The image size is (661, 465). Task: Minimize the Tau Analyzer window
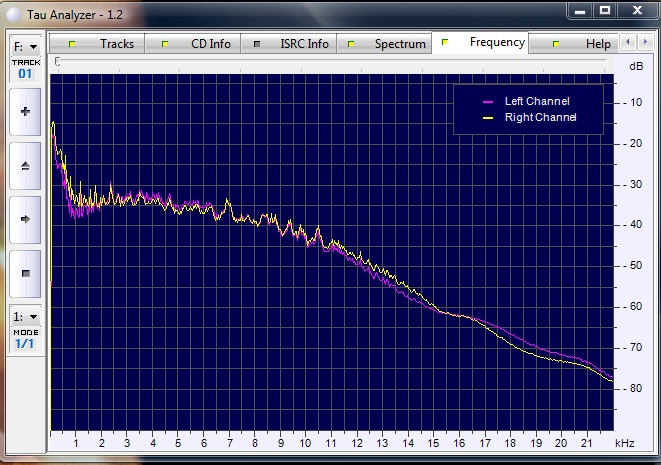click(580, 10)
